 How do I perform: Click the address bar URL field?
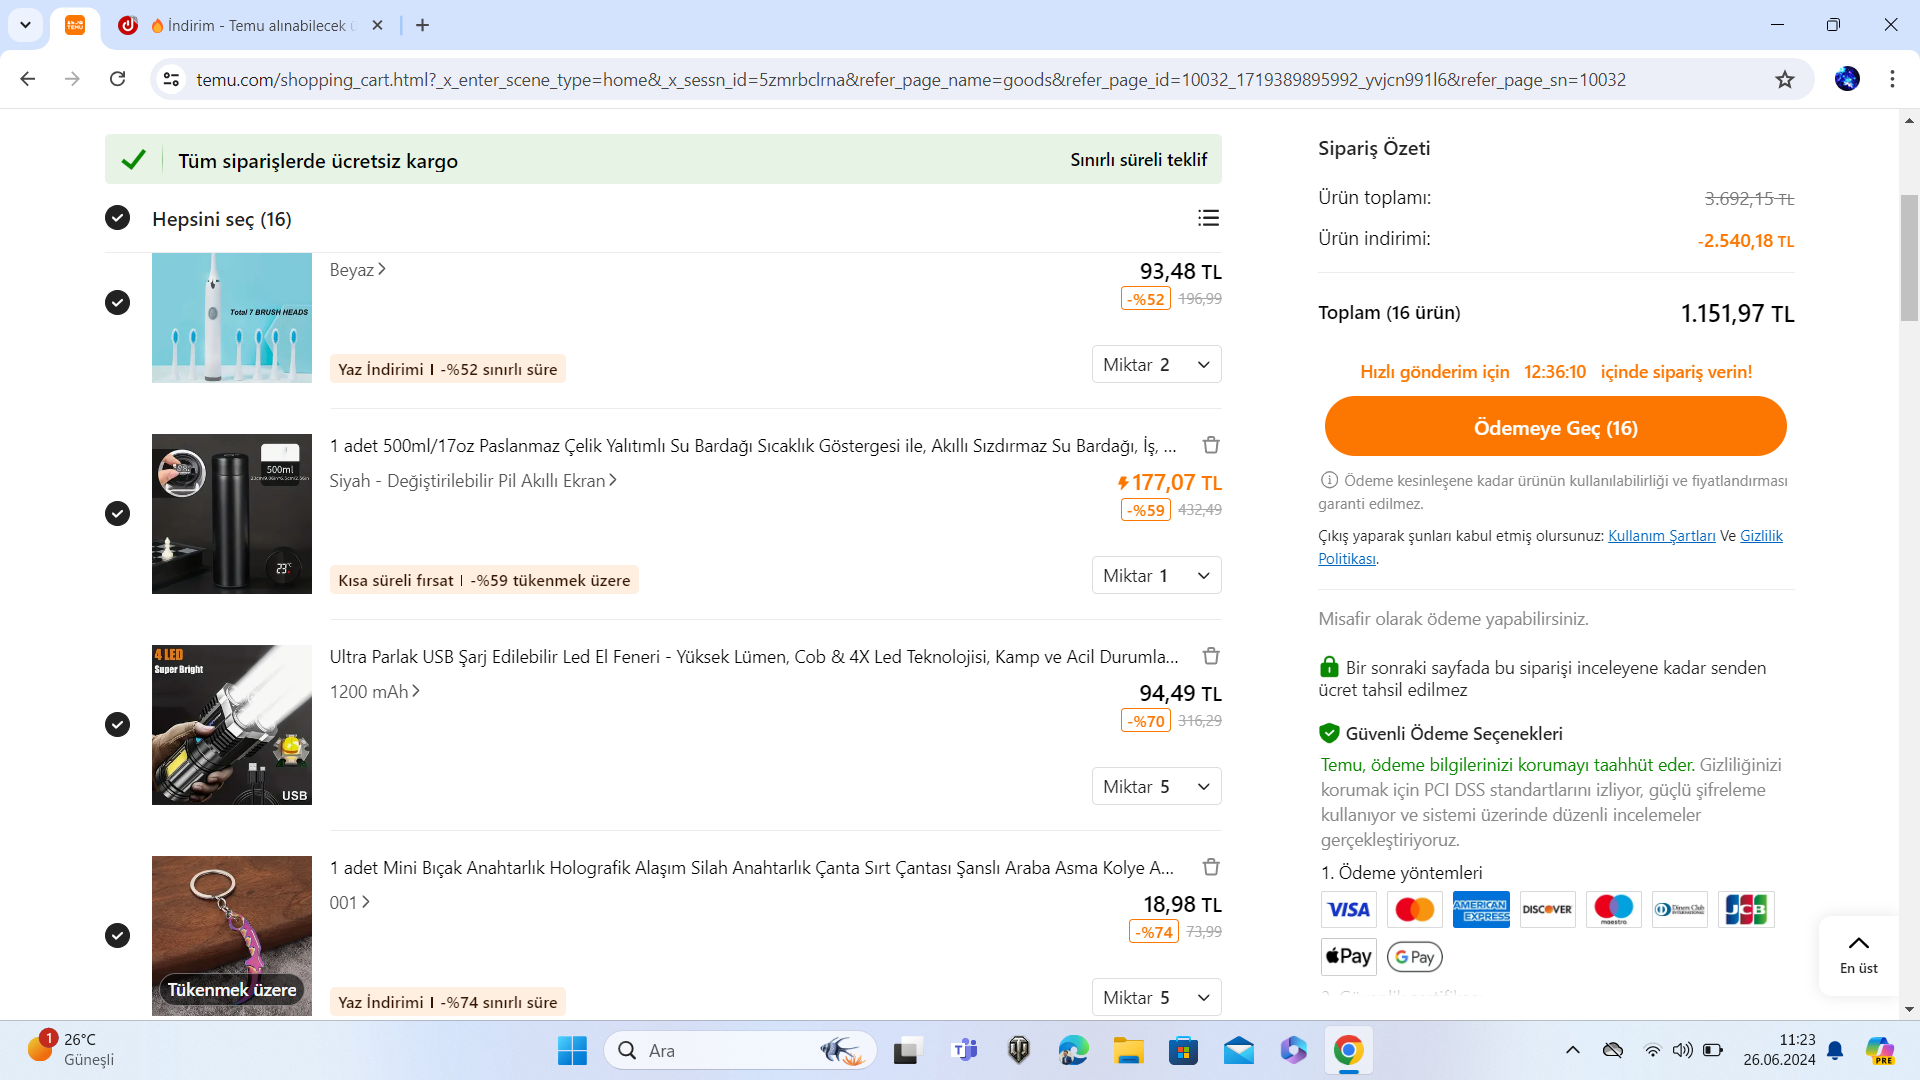[910, 79]
